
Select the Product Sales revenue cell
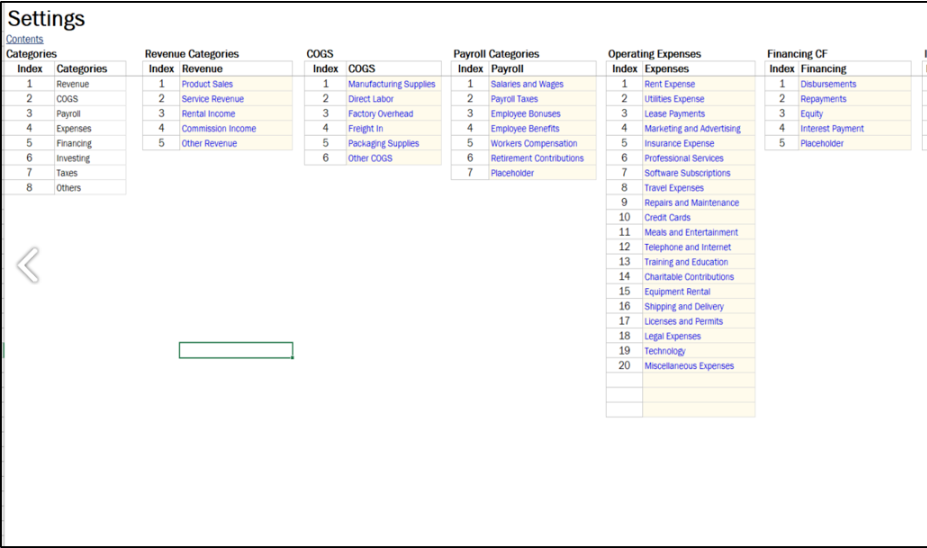tap(207, 84)
